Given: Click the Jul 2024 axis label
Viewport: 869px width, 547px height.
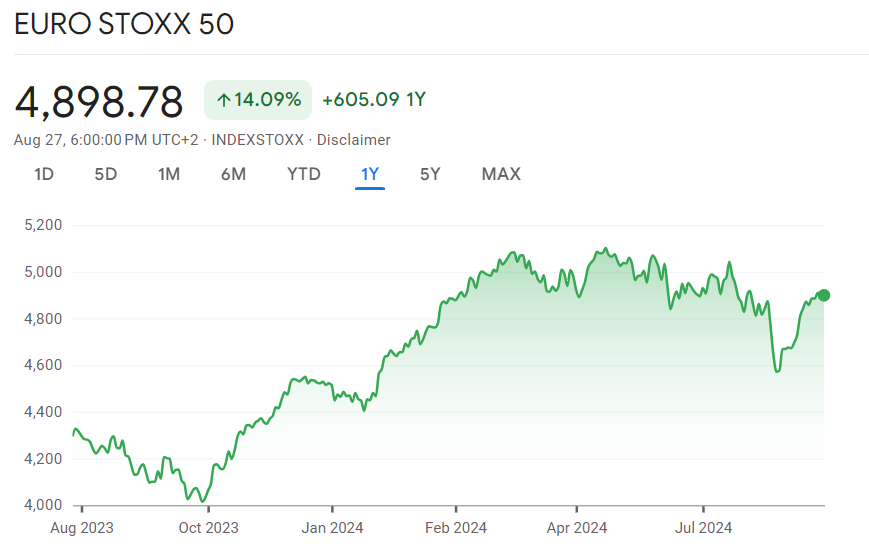Looking at the screenshot, I should pos(703,528).
